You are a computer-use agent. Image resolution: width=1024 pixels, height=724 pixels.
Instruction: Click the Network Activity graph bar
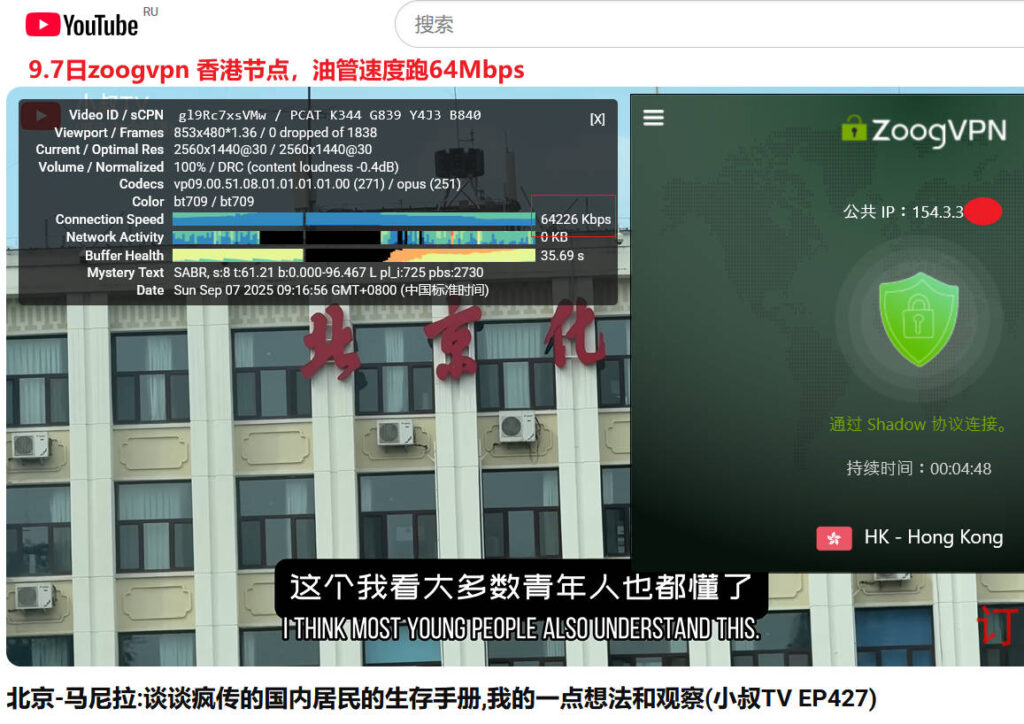pyautogui.click(x=353, y=237)
